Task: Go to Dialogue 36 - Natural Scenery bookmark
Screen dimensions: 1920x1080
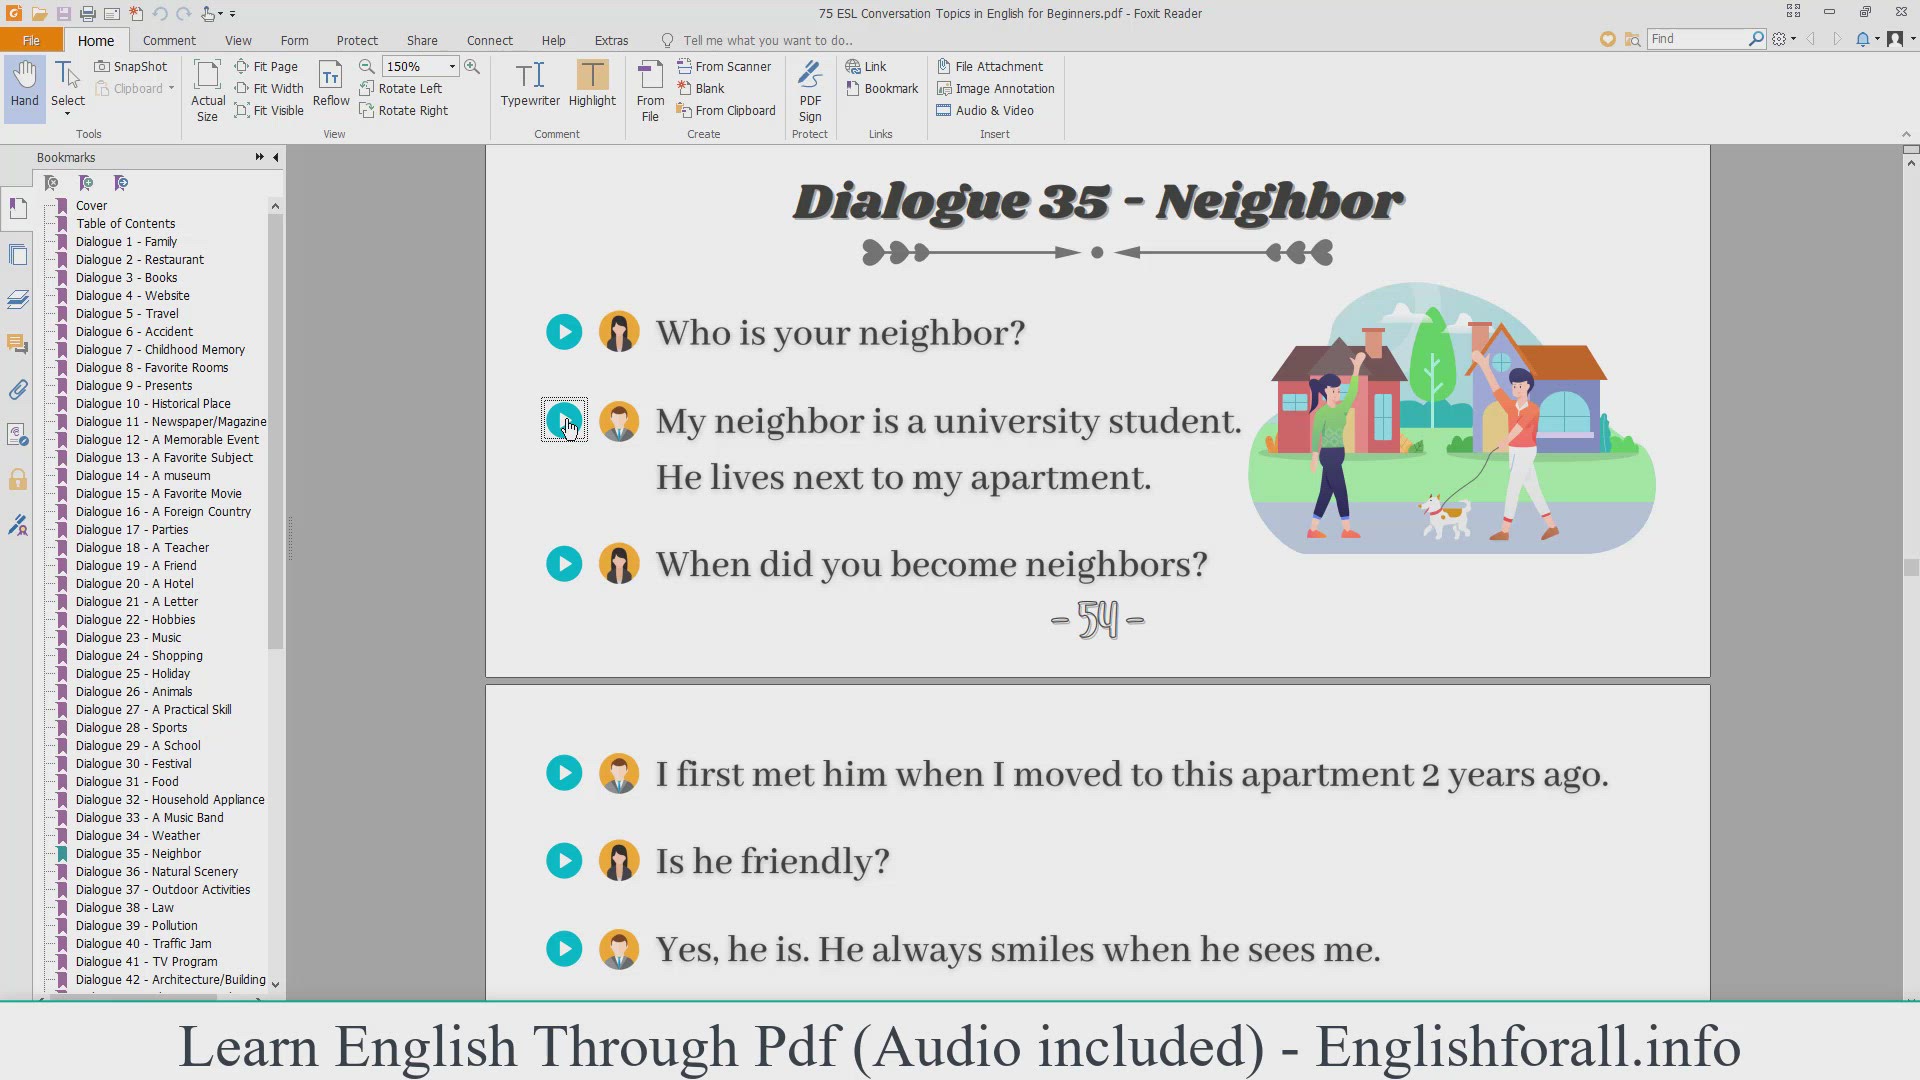Action: 157,872
